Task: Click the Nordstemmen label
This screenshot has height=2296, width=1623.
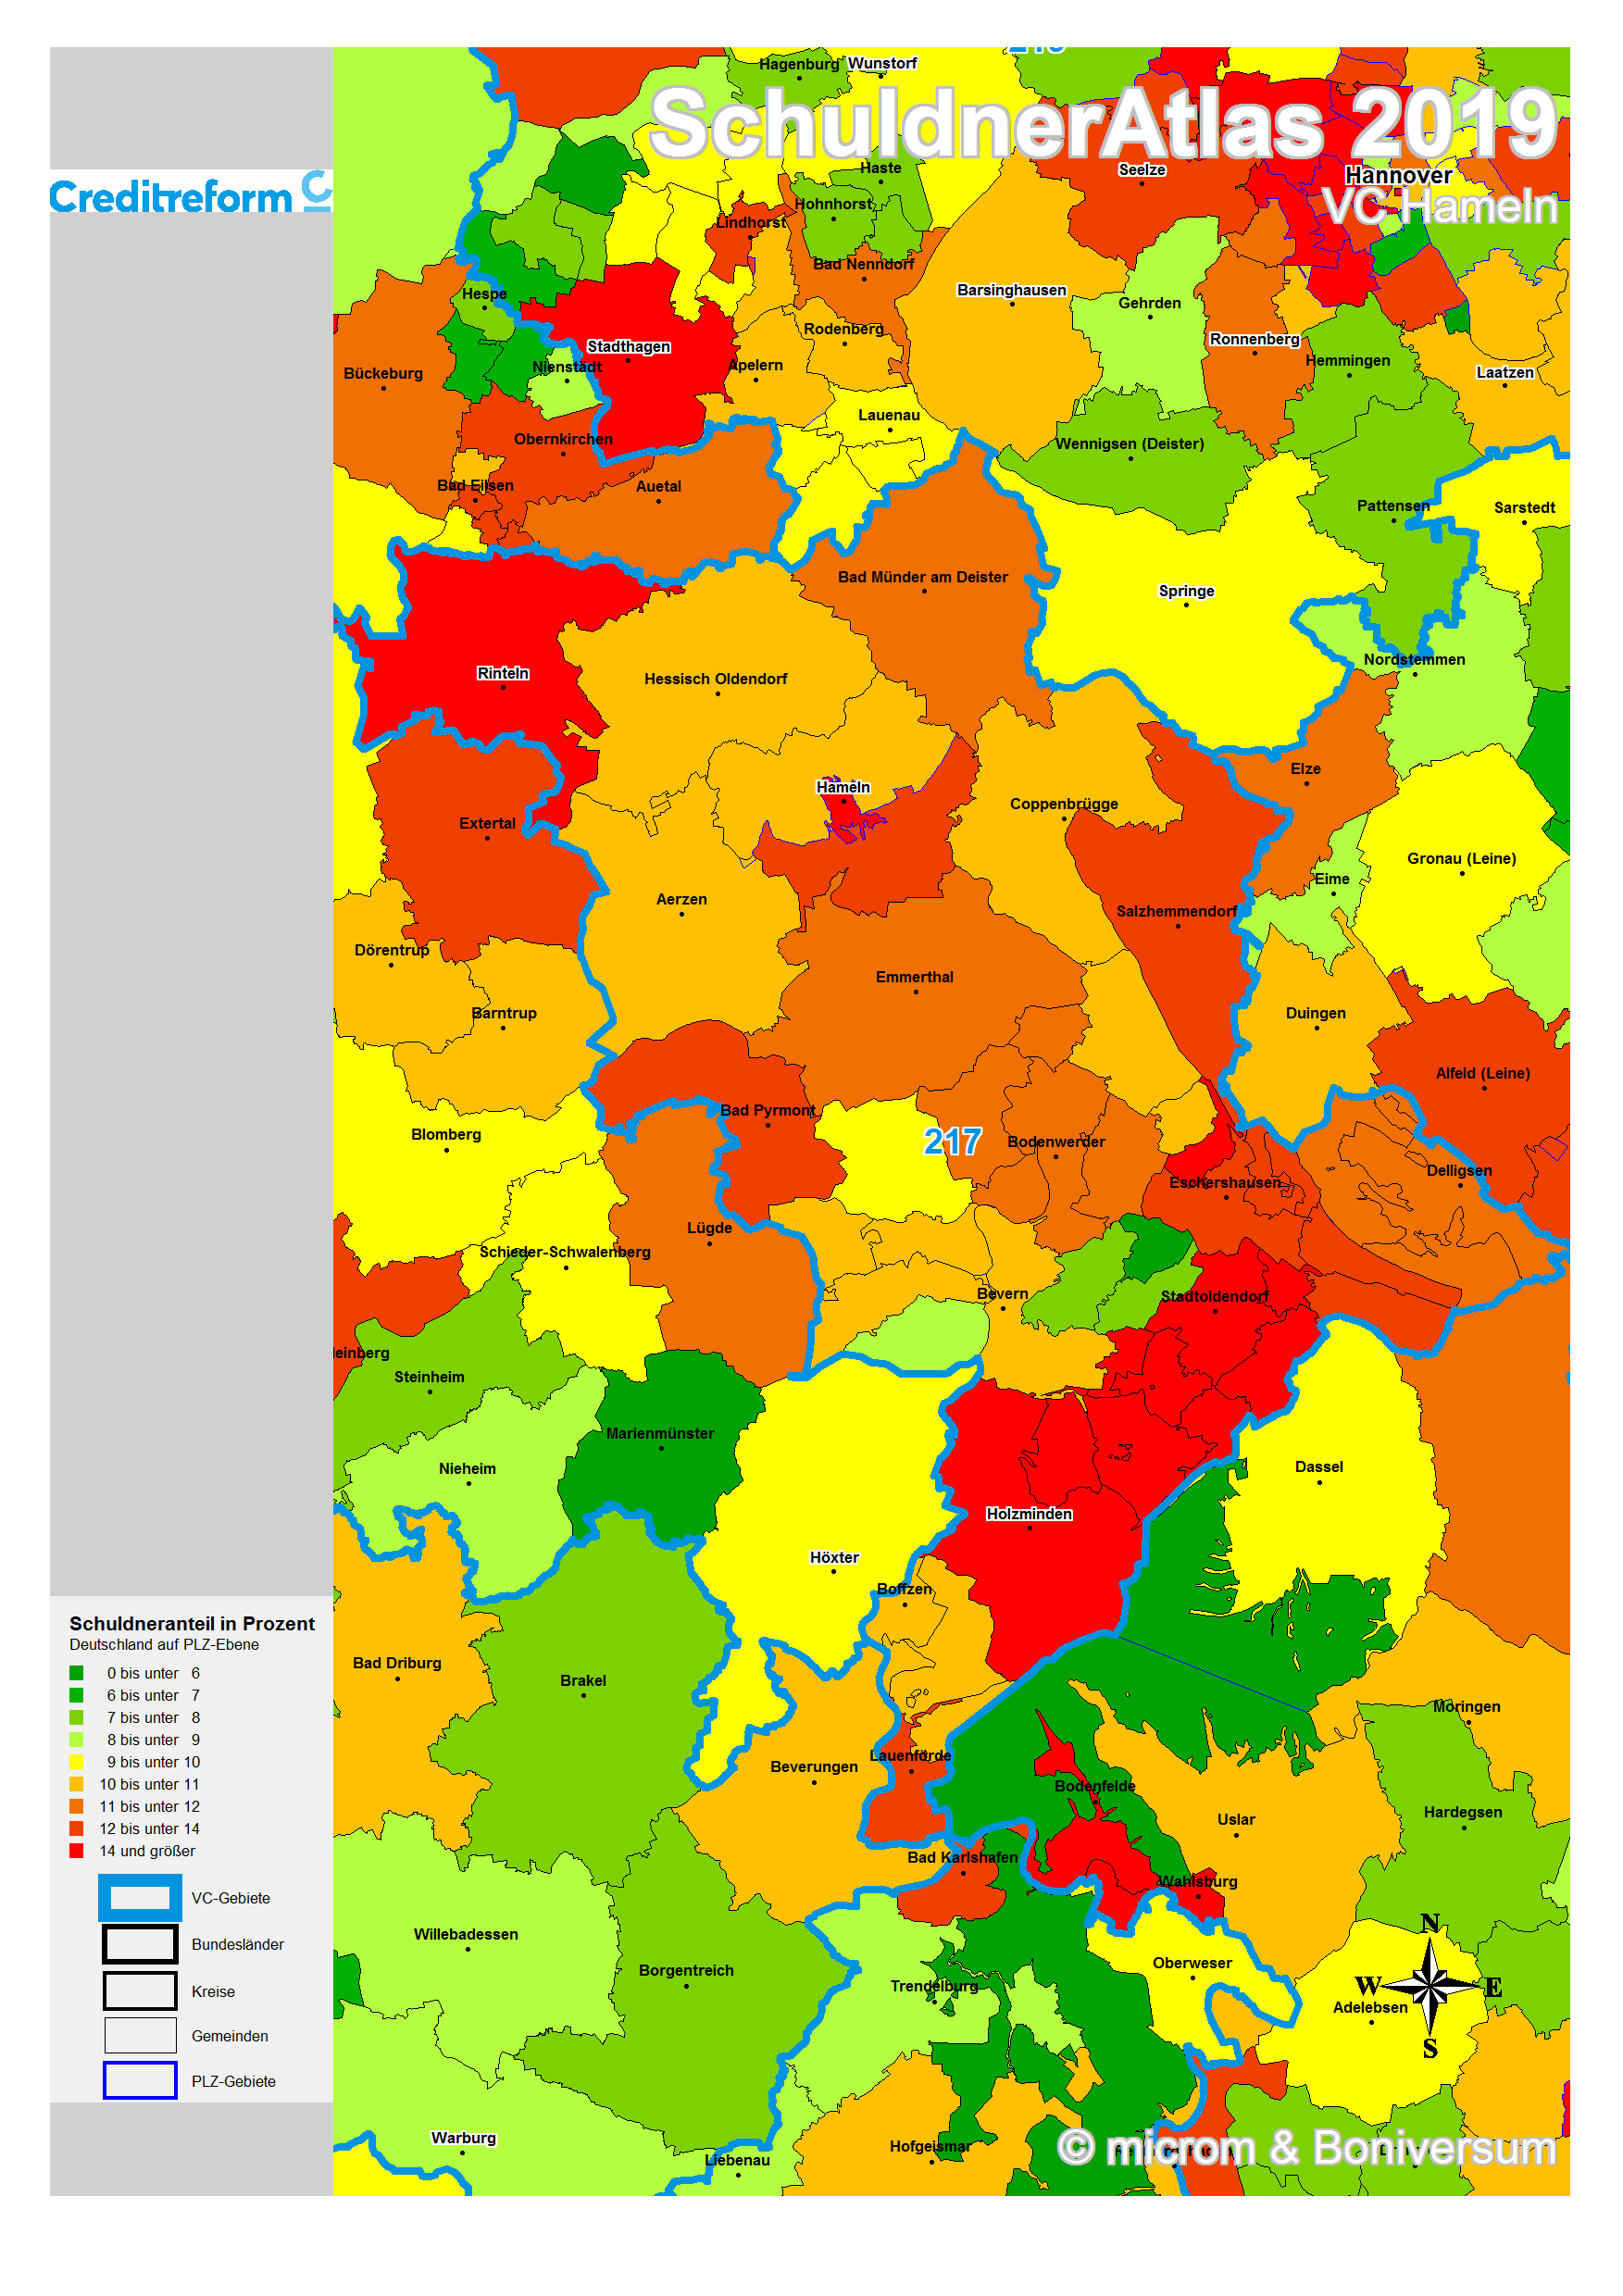Action: (x=1414, y=658)
